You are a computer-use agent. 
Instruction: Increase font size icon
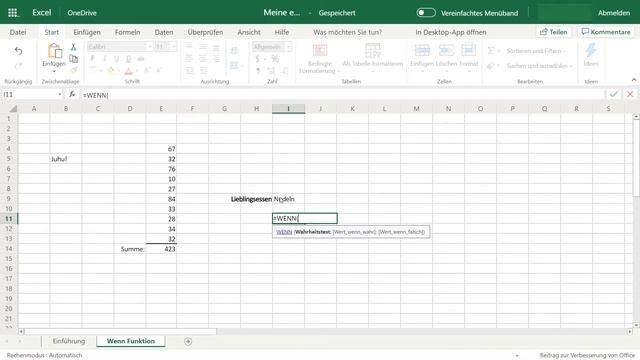[x=147, y=71]
